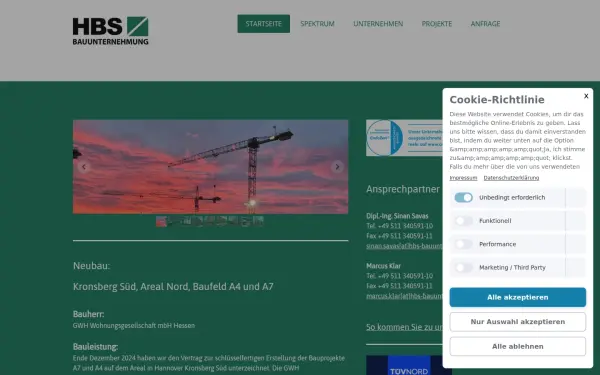Screen dimensions: 600x375
Task: Click the Alle ablehnen button
Action: pyautogui.click(x=517, y=346)
